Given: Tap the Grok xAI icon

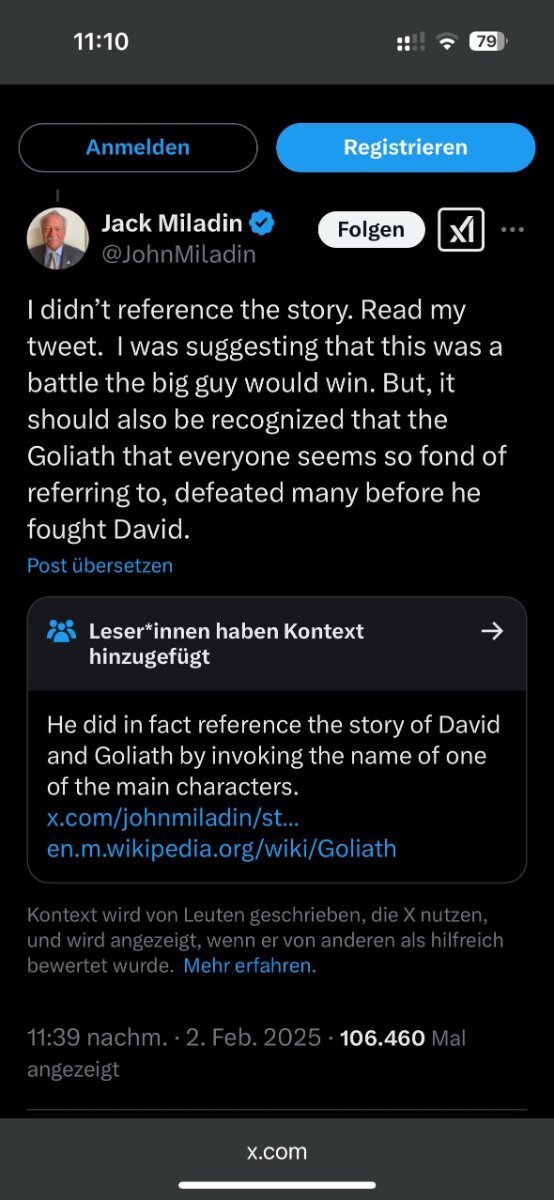Looking at the screenshot, I should 462,230.
